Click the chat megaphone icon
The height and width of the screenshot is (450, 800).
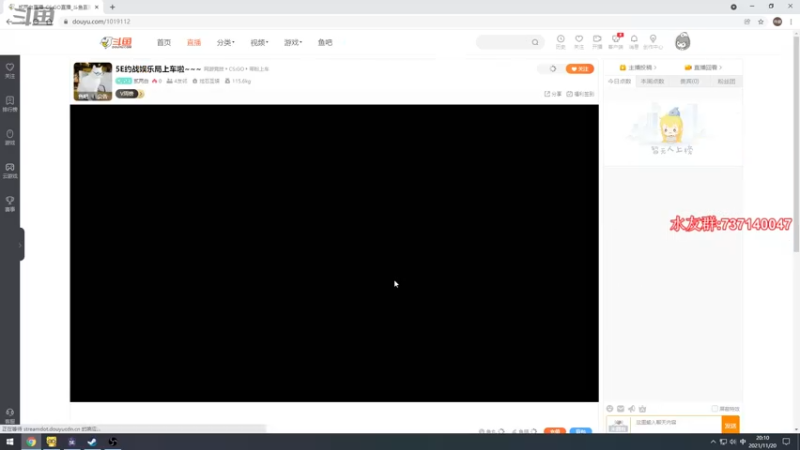click(x=632, y=409)
